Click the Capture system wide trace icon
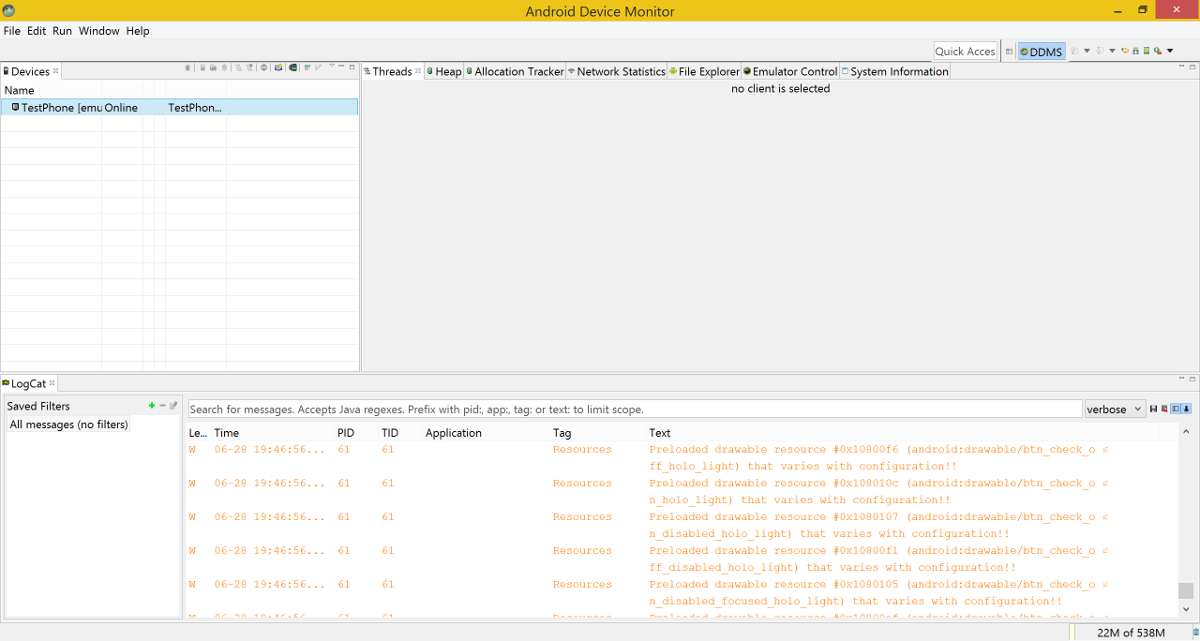 [307, 68]
